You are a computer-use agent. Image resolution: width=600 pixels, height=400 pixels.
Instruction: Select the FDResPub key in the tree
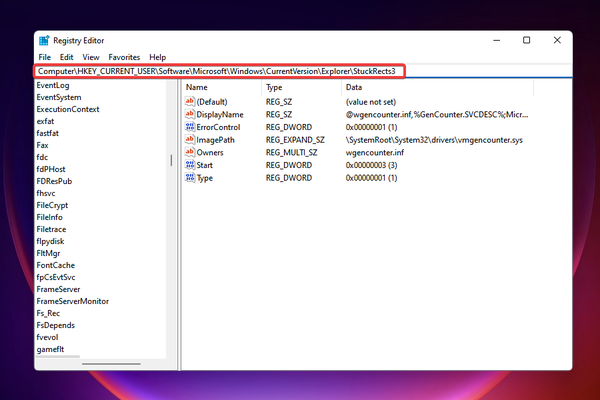tap(54, 181)
